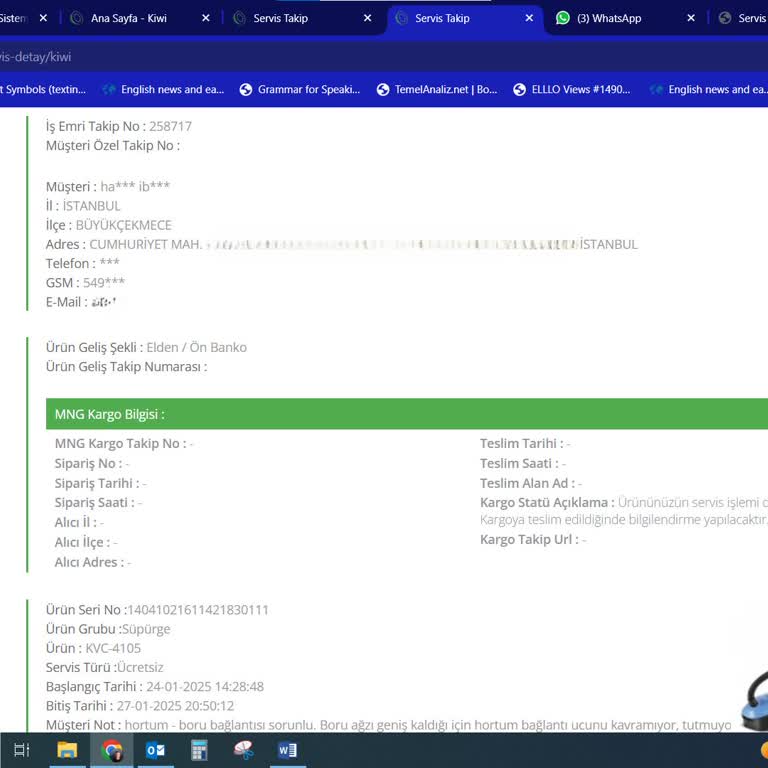Open Microsoft Word from the taskbar
The width and height of the screenshot is (768, 768).
point(287,750)
